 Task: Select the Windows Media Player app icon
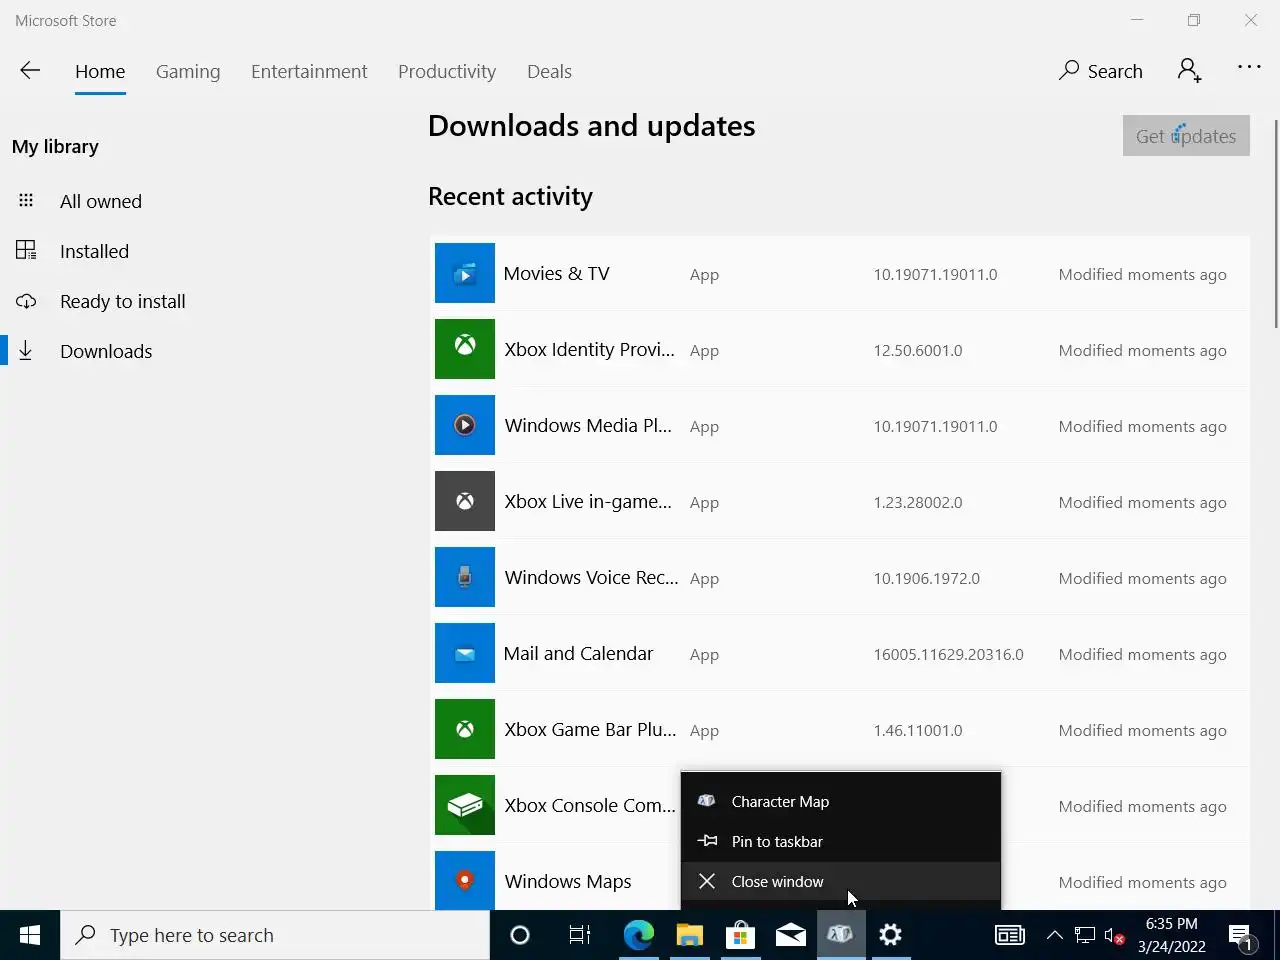coord(465,425)
